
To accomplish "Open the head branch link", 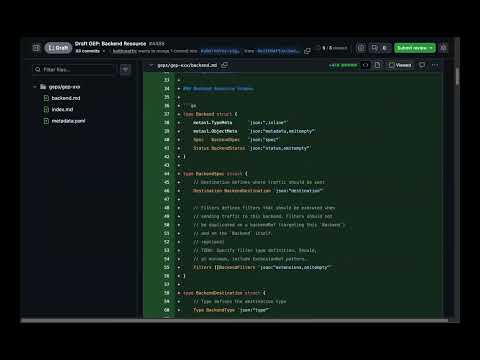I will coord(278,51).
